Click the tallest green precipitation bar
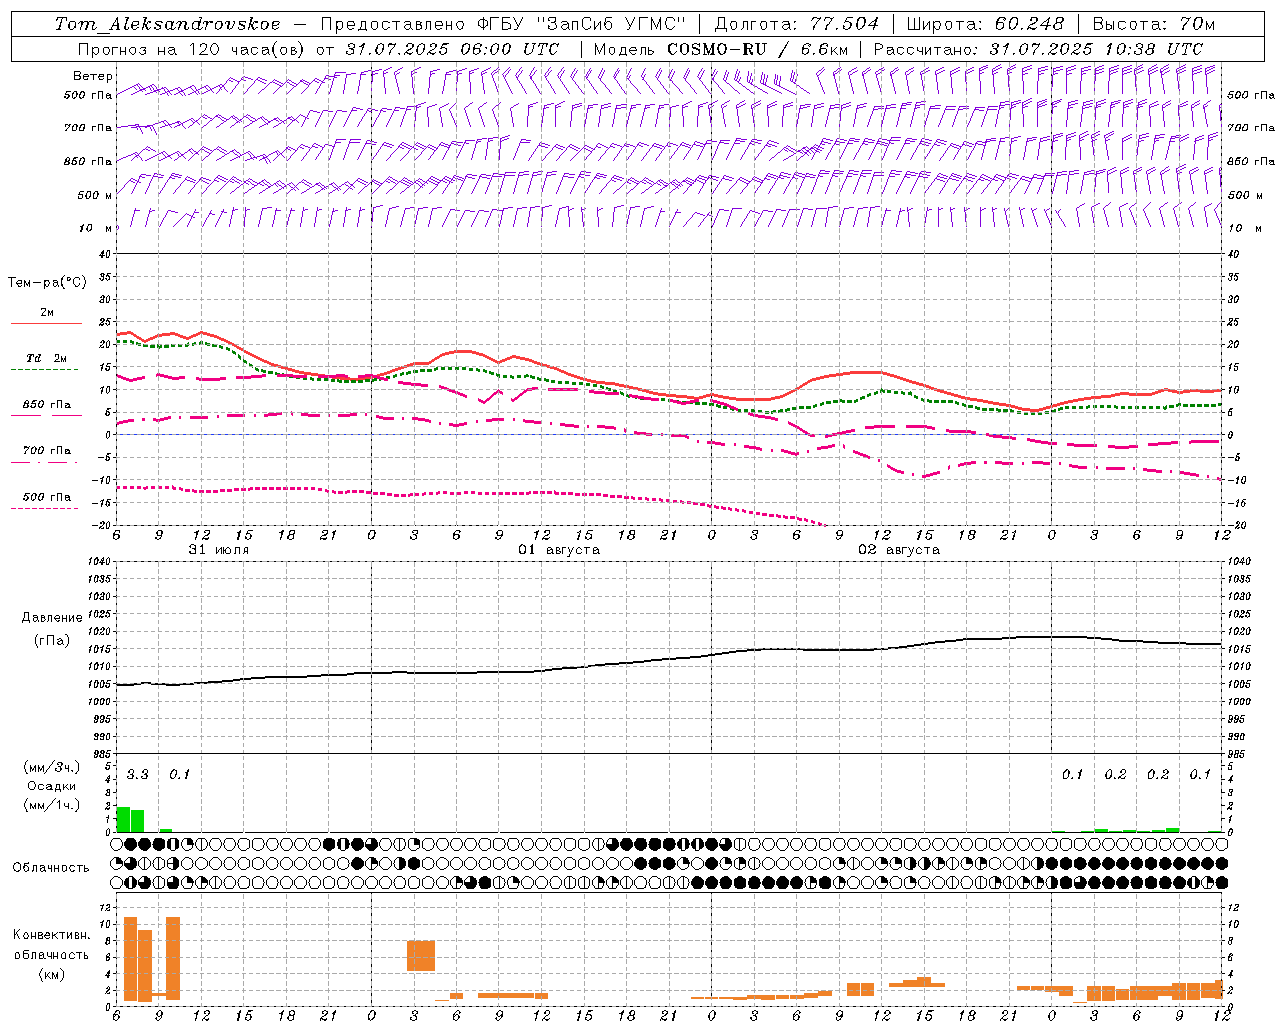Image resolution: width=1280 pixels, height=1024 pixels. [x=123, y=819]
